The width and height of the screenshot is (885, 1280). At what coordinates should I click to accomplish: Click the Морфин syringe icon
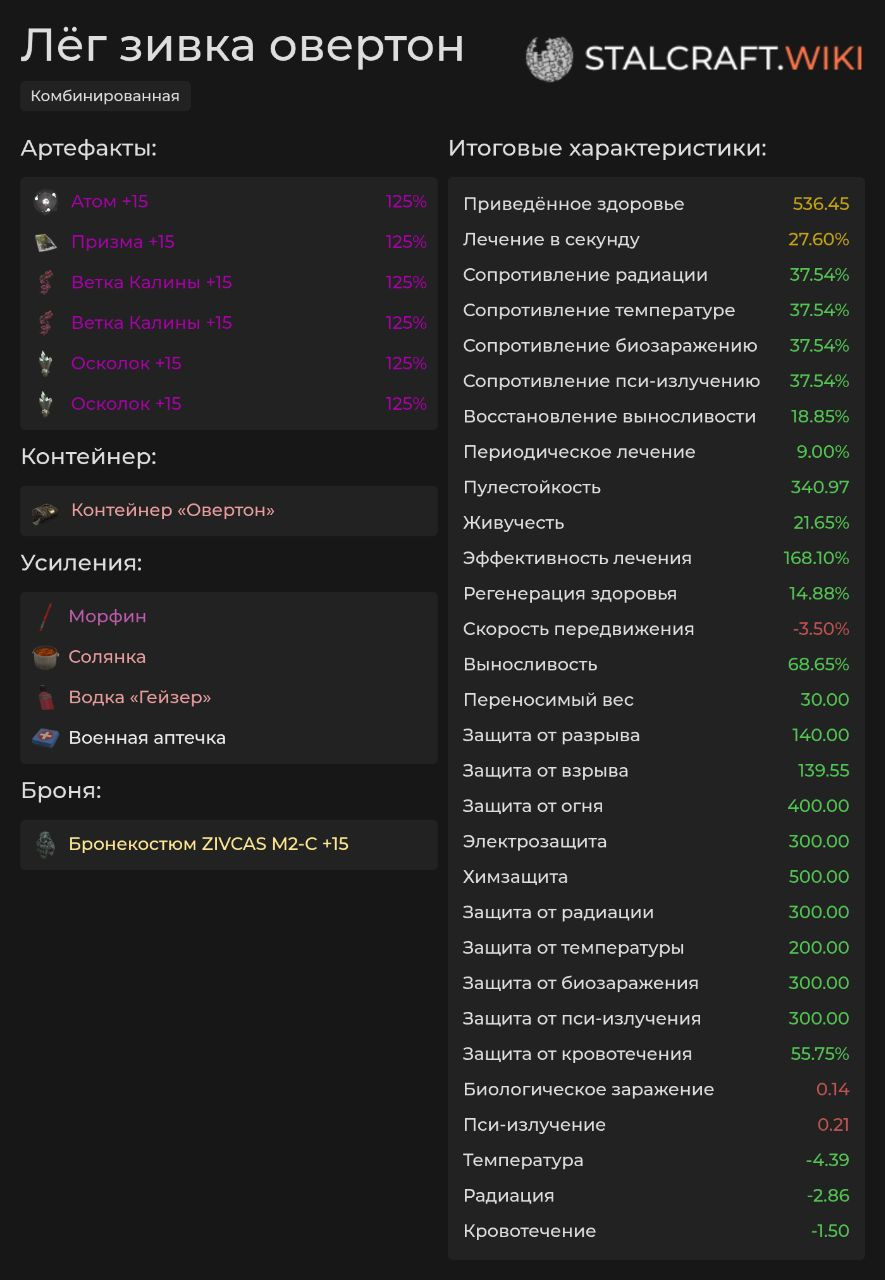point(45,617)
